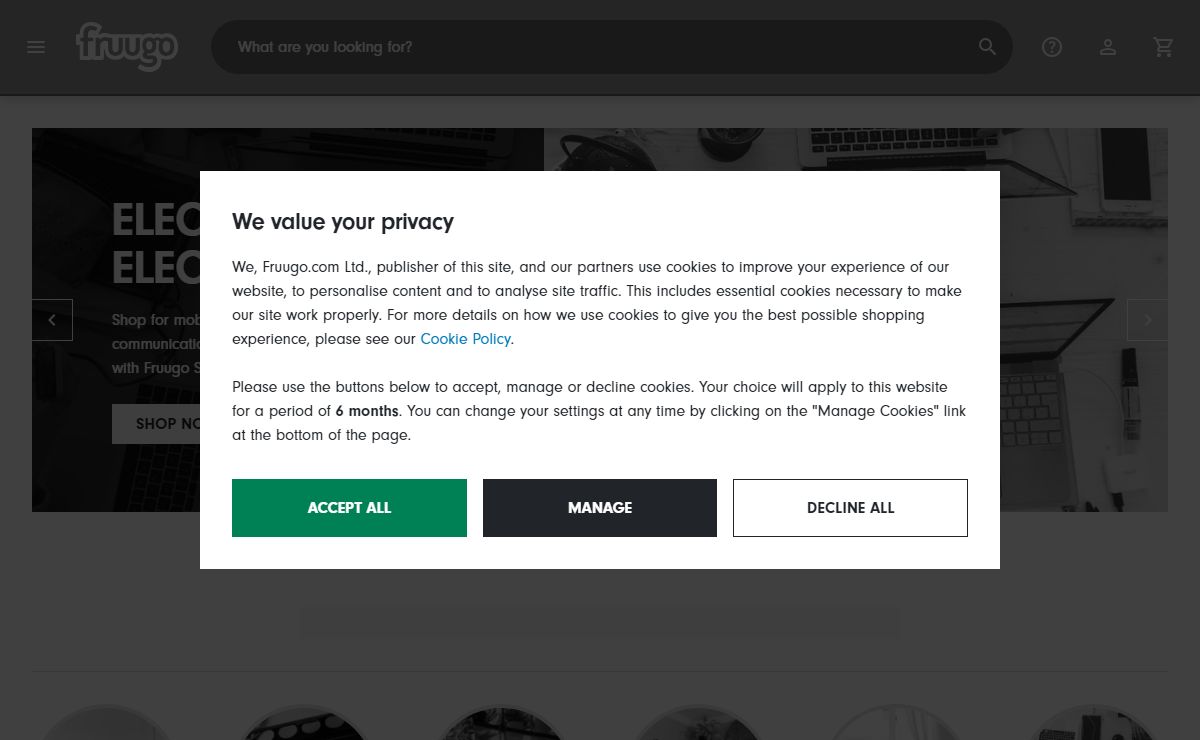Decline all cookies
The height and width of the screenshot is (740, 1200).
850,508
